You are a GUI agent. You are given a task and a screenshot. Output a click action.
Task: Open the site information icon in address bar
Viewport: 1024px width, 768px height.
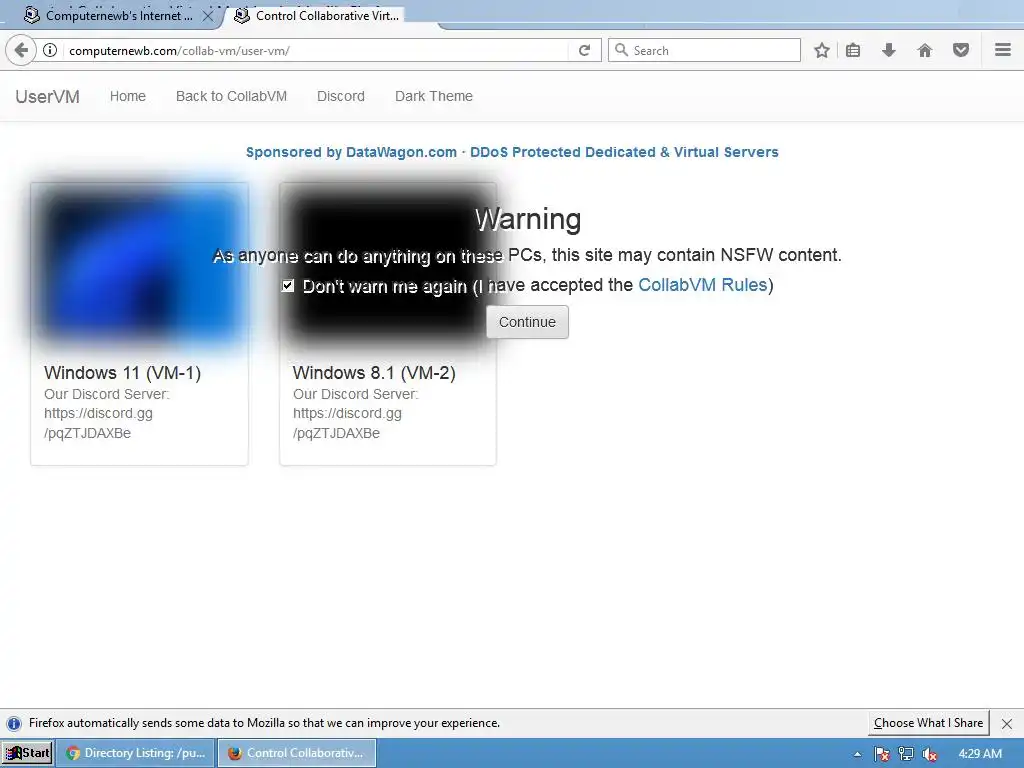click(50, 50)
